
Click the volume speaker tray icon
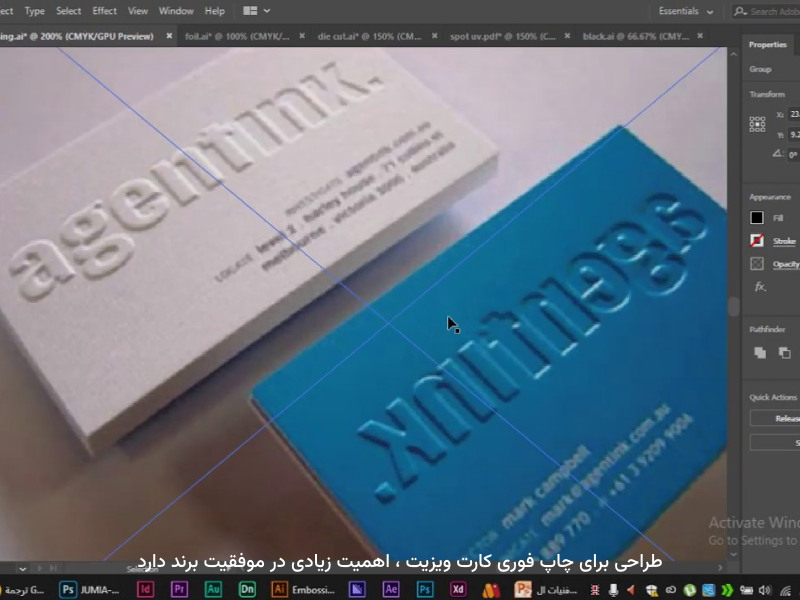(x=764, y=590)
